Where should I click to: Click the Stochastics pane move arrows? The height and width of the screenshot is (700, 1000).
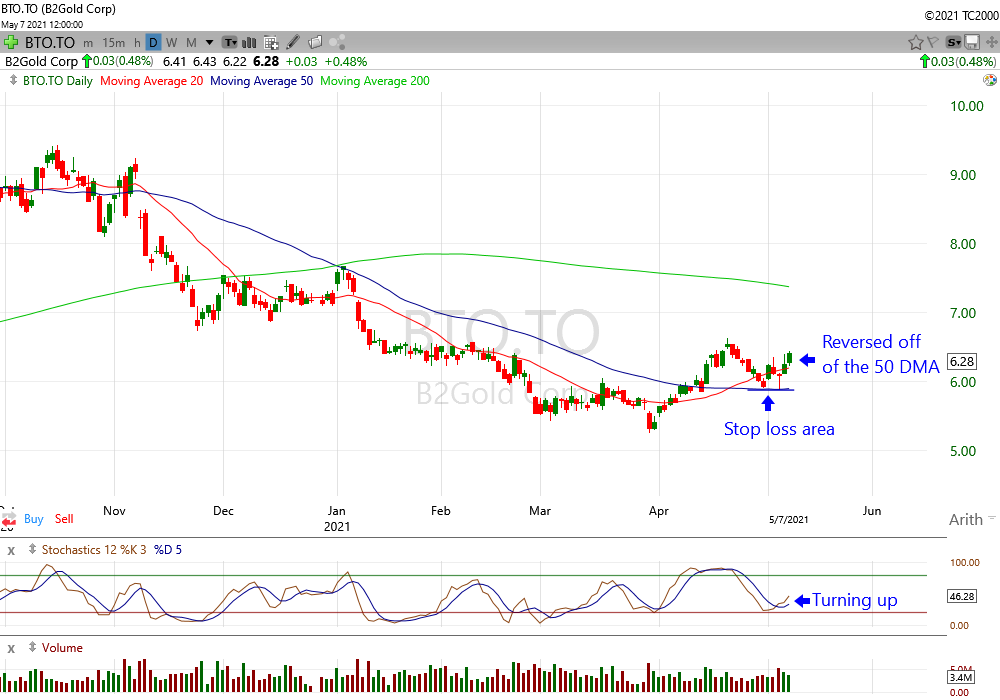point(32,549)
